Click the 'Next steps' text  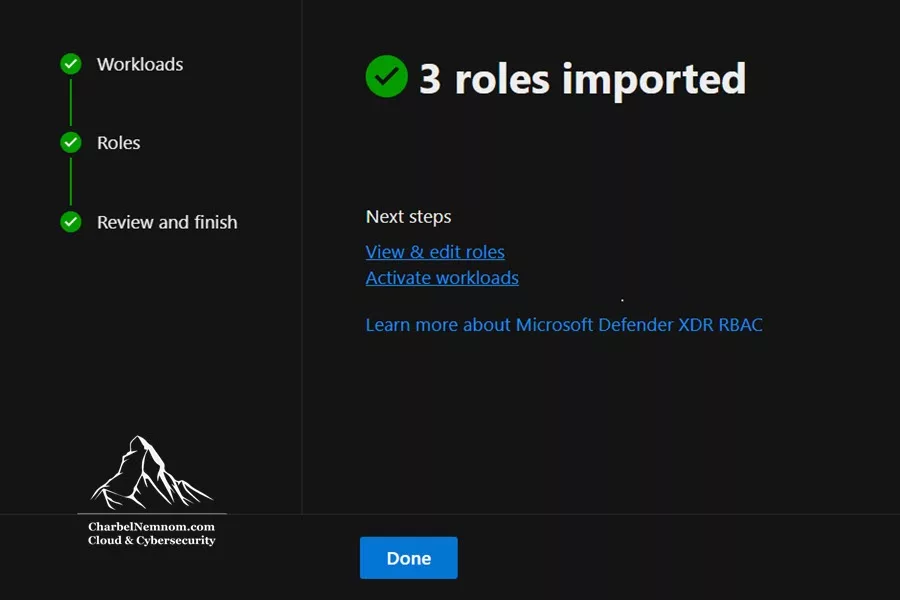pos(409,216)
